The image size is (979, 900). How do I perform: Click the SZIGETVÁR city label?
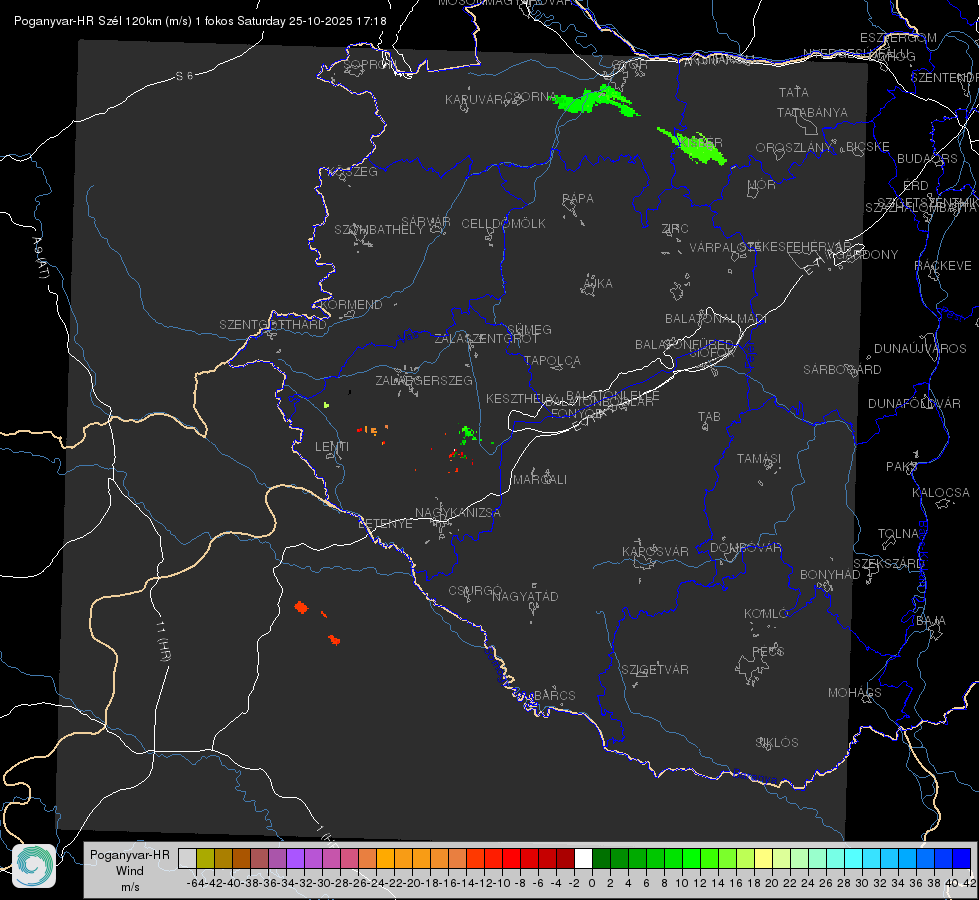655,670
